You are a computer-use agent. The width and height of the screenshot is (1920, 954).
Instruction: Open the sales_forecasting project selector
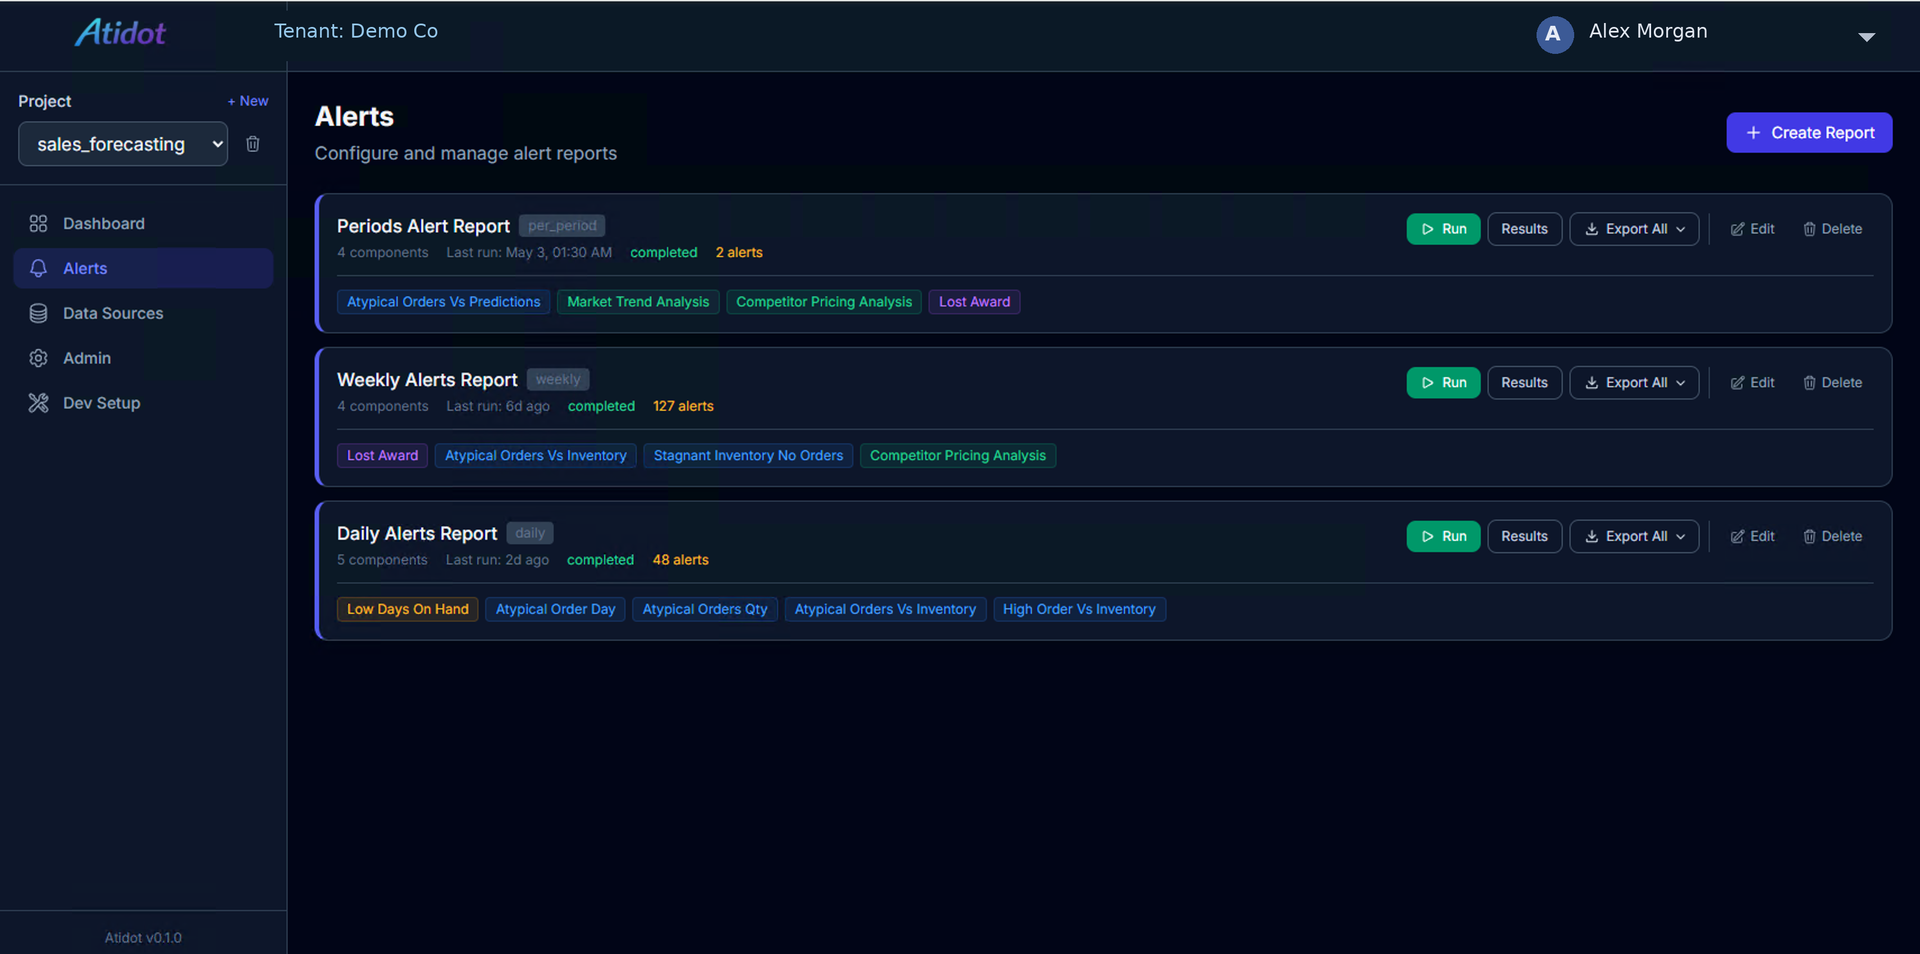(x=123, y=144)
